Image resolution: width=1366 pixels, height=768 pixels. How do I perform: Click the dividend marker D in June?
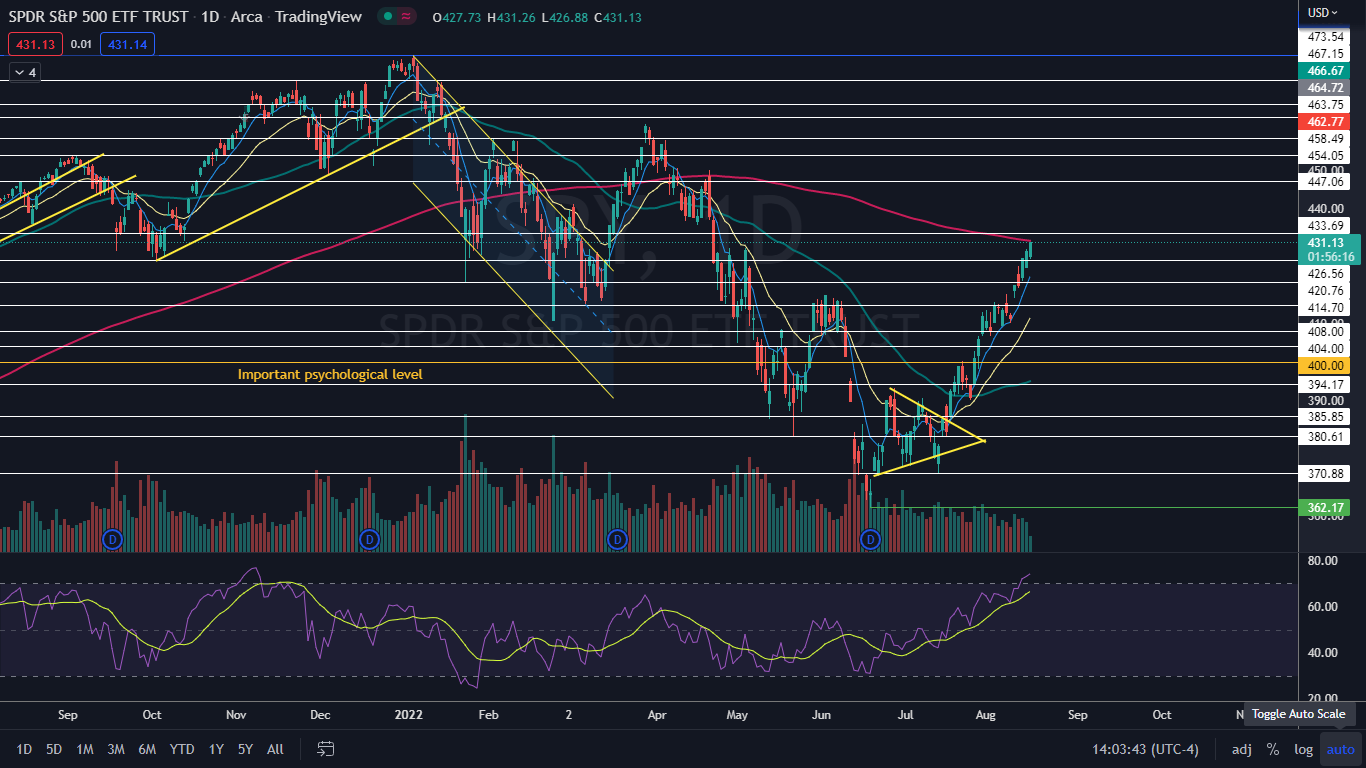pos(871,540)
